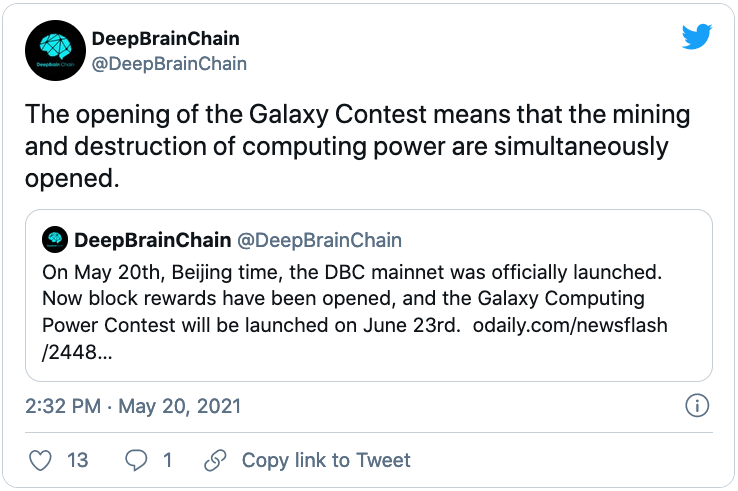Click the quoted tweet's DeepBrainChain name

152,240
